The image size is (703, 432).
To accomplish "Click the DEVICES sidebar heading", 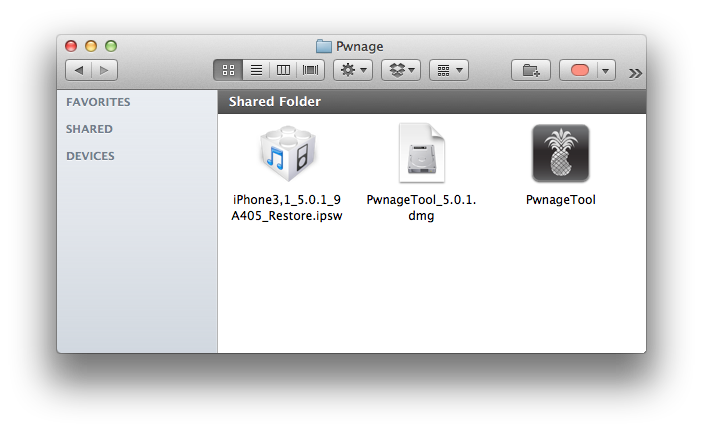I will pos(90,156).
